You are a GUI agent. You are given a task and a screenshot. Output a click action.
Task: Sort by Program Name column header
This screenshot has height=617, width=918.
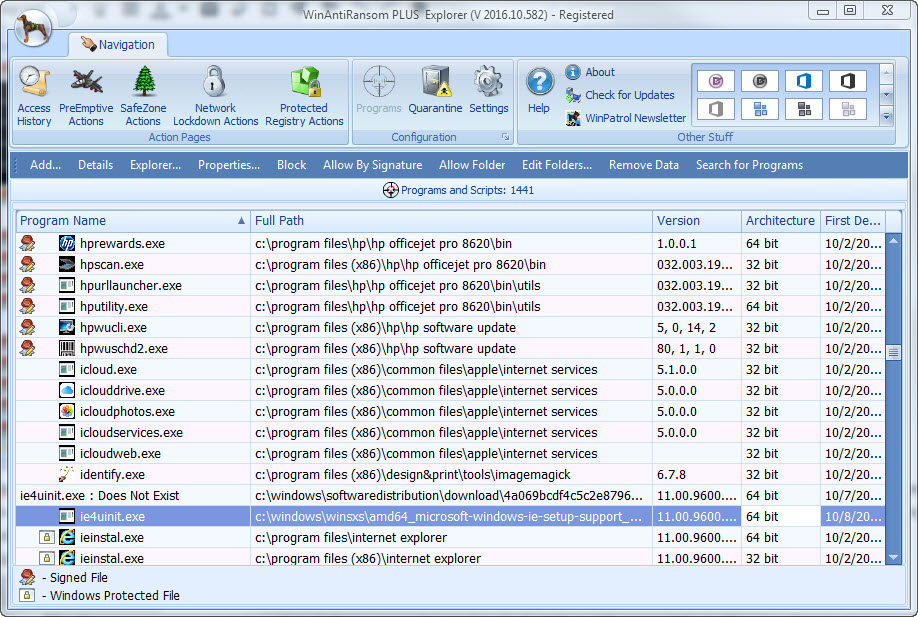[133, 221]
